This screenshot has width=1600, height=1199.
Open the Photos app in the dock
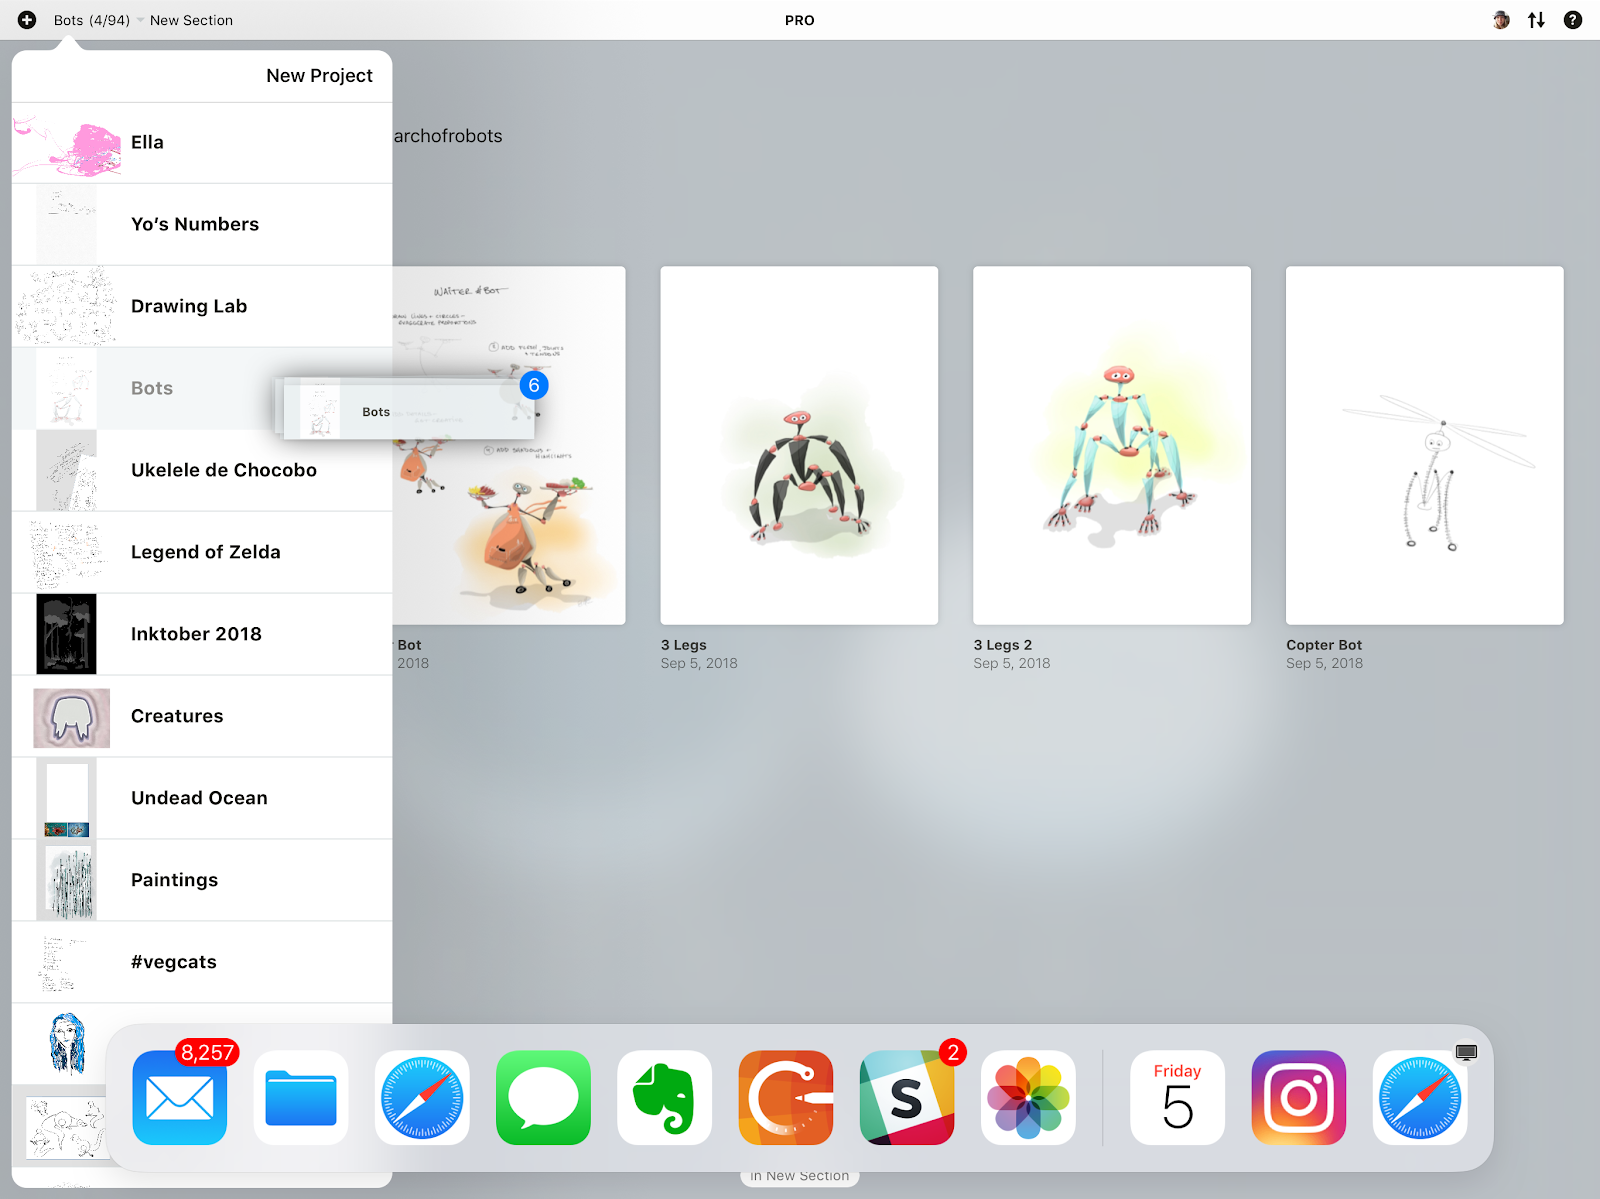(x=1028, y=1098)
